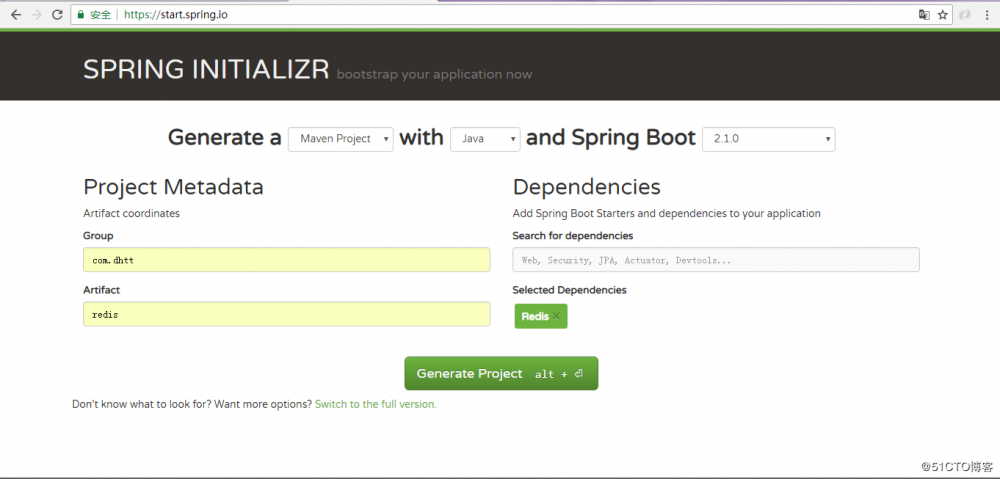
Task: Click the Project Metadata heading
Action: tap(173, 187)
